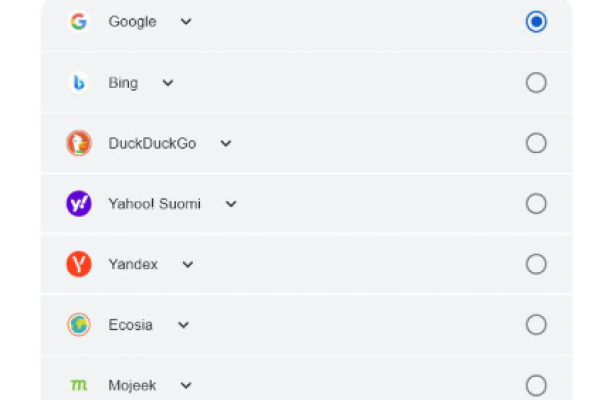Choose the Ecosia radio button
This screenshot has width=600, height=400.
coord(536,325)
